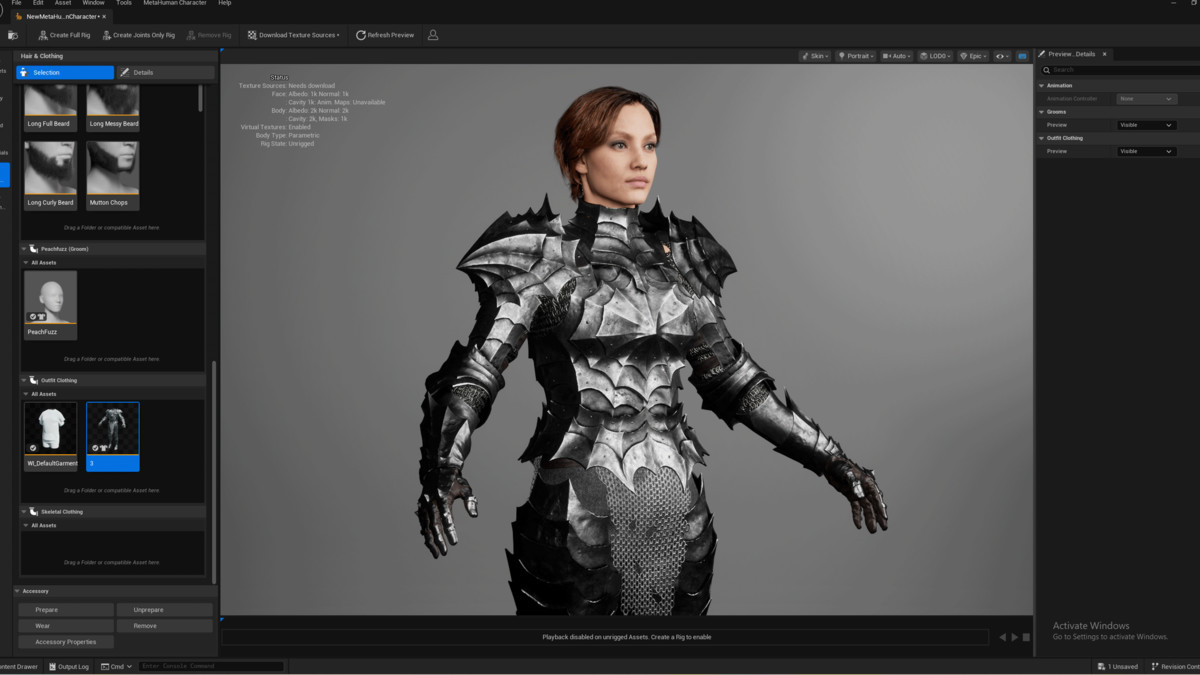Select the Long Messy Beard thumbnail
Screen dimensions: 1200x675
click(113, 107)
